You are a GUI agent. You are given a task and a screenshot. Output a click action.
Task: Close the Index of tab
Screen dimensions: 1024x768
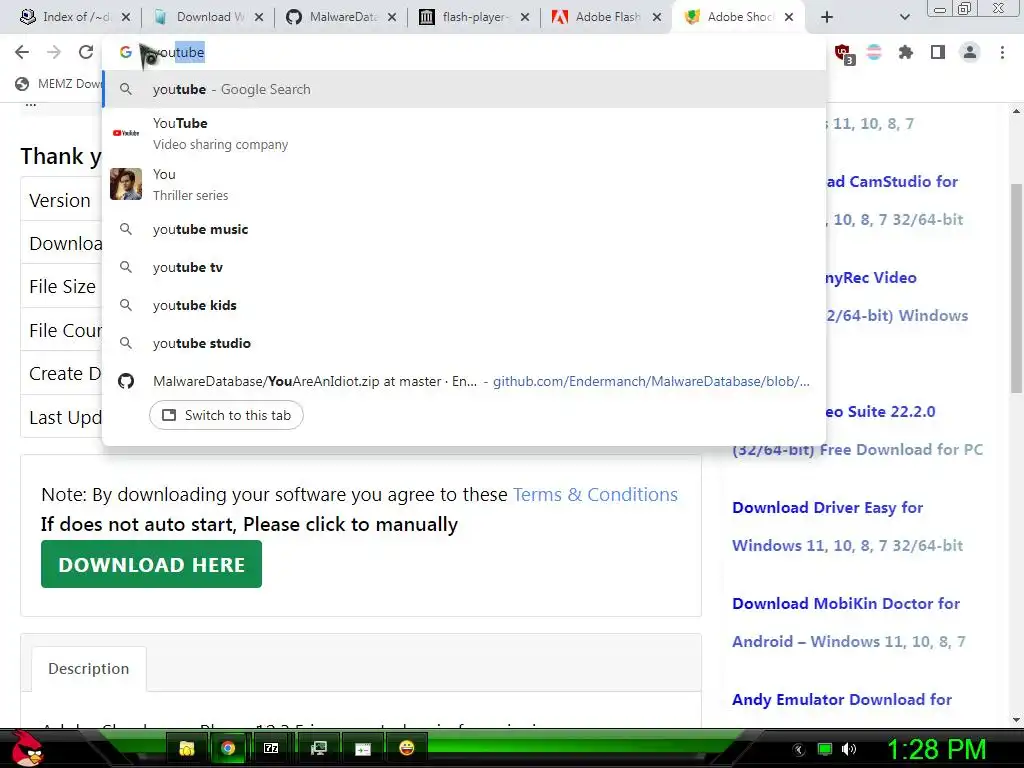[x=126, y=17]
